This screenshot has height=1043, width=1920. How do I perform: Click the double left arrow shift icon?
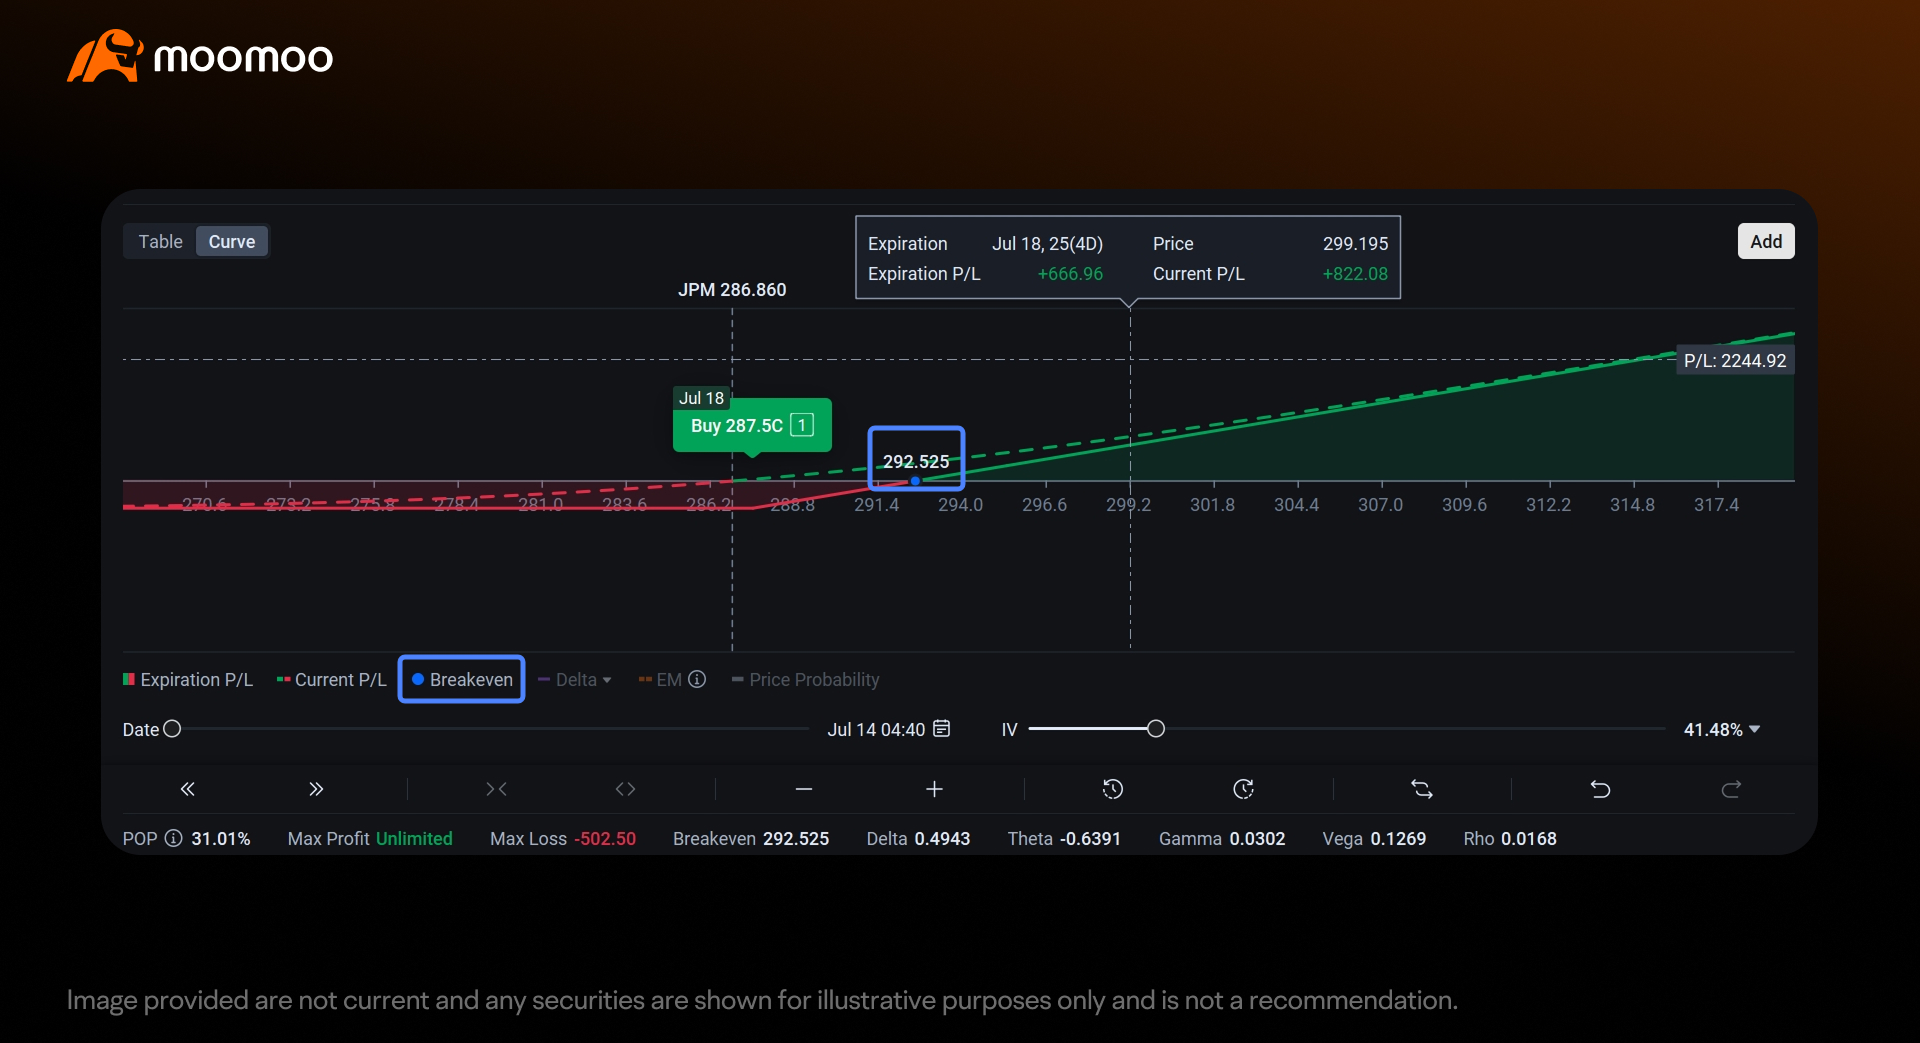(x=187, y=789)
